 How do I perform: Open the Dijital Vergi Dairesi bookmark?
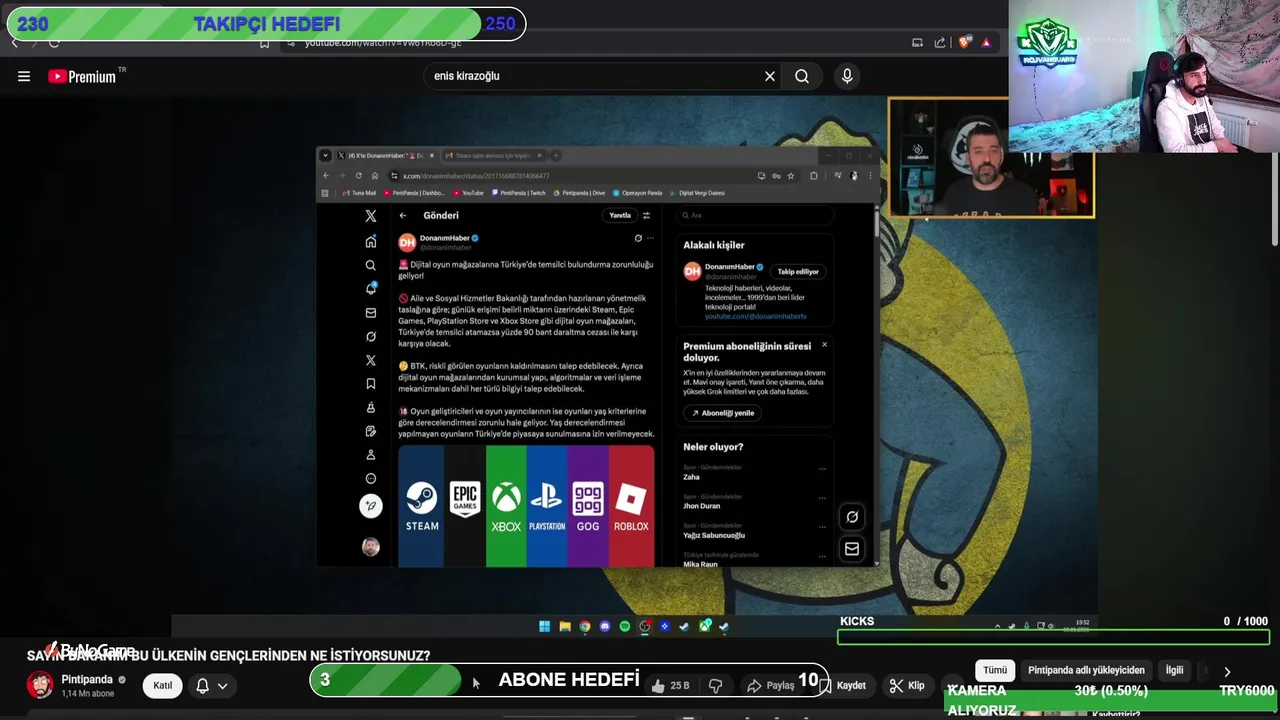[698, 193]
